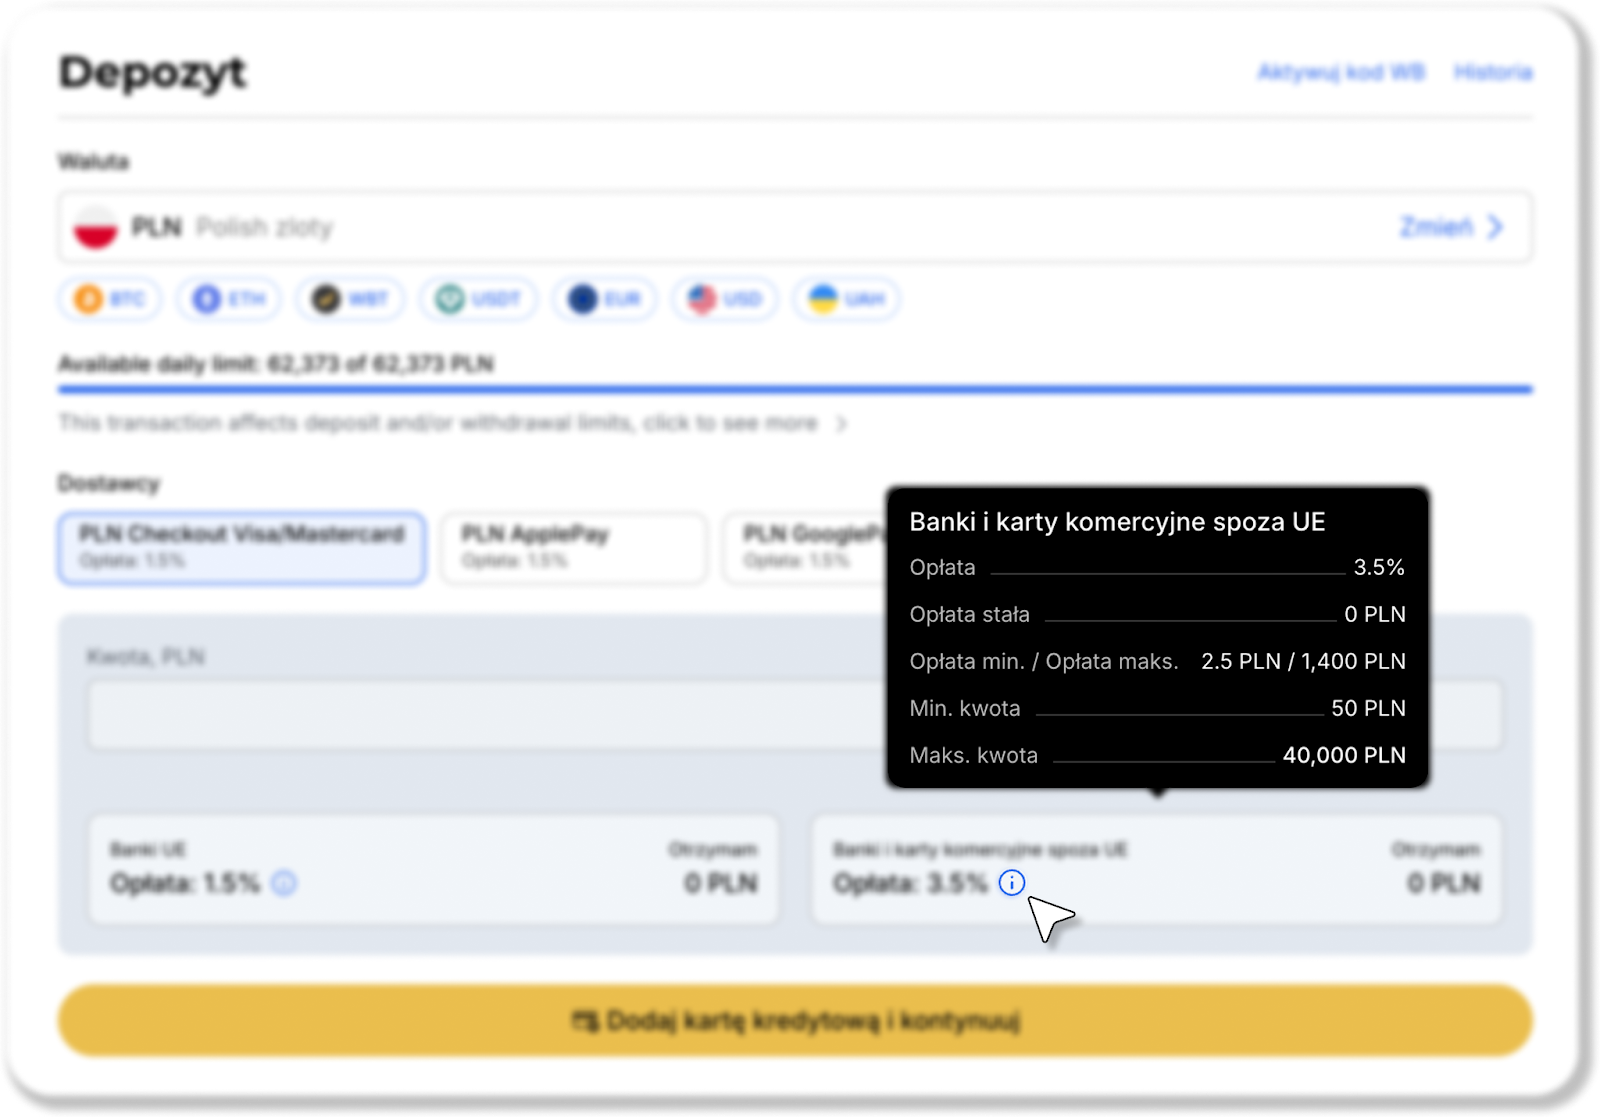Choose the PLN ApplePay provider
1600x1117 pixels.
click(573, 547)
